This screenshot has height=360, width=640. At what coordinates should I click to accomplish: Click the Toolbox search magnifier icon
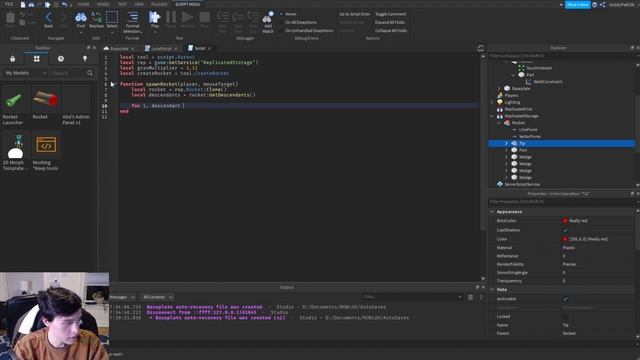point(90,73)
